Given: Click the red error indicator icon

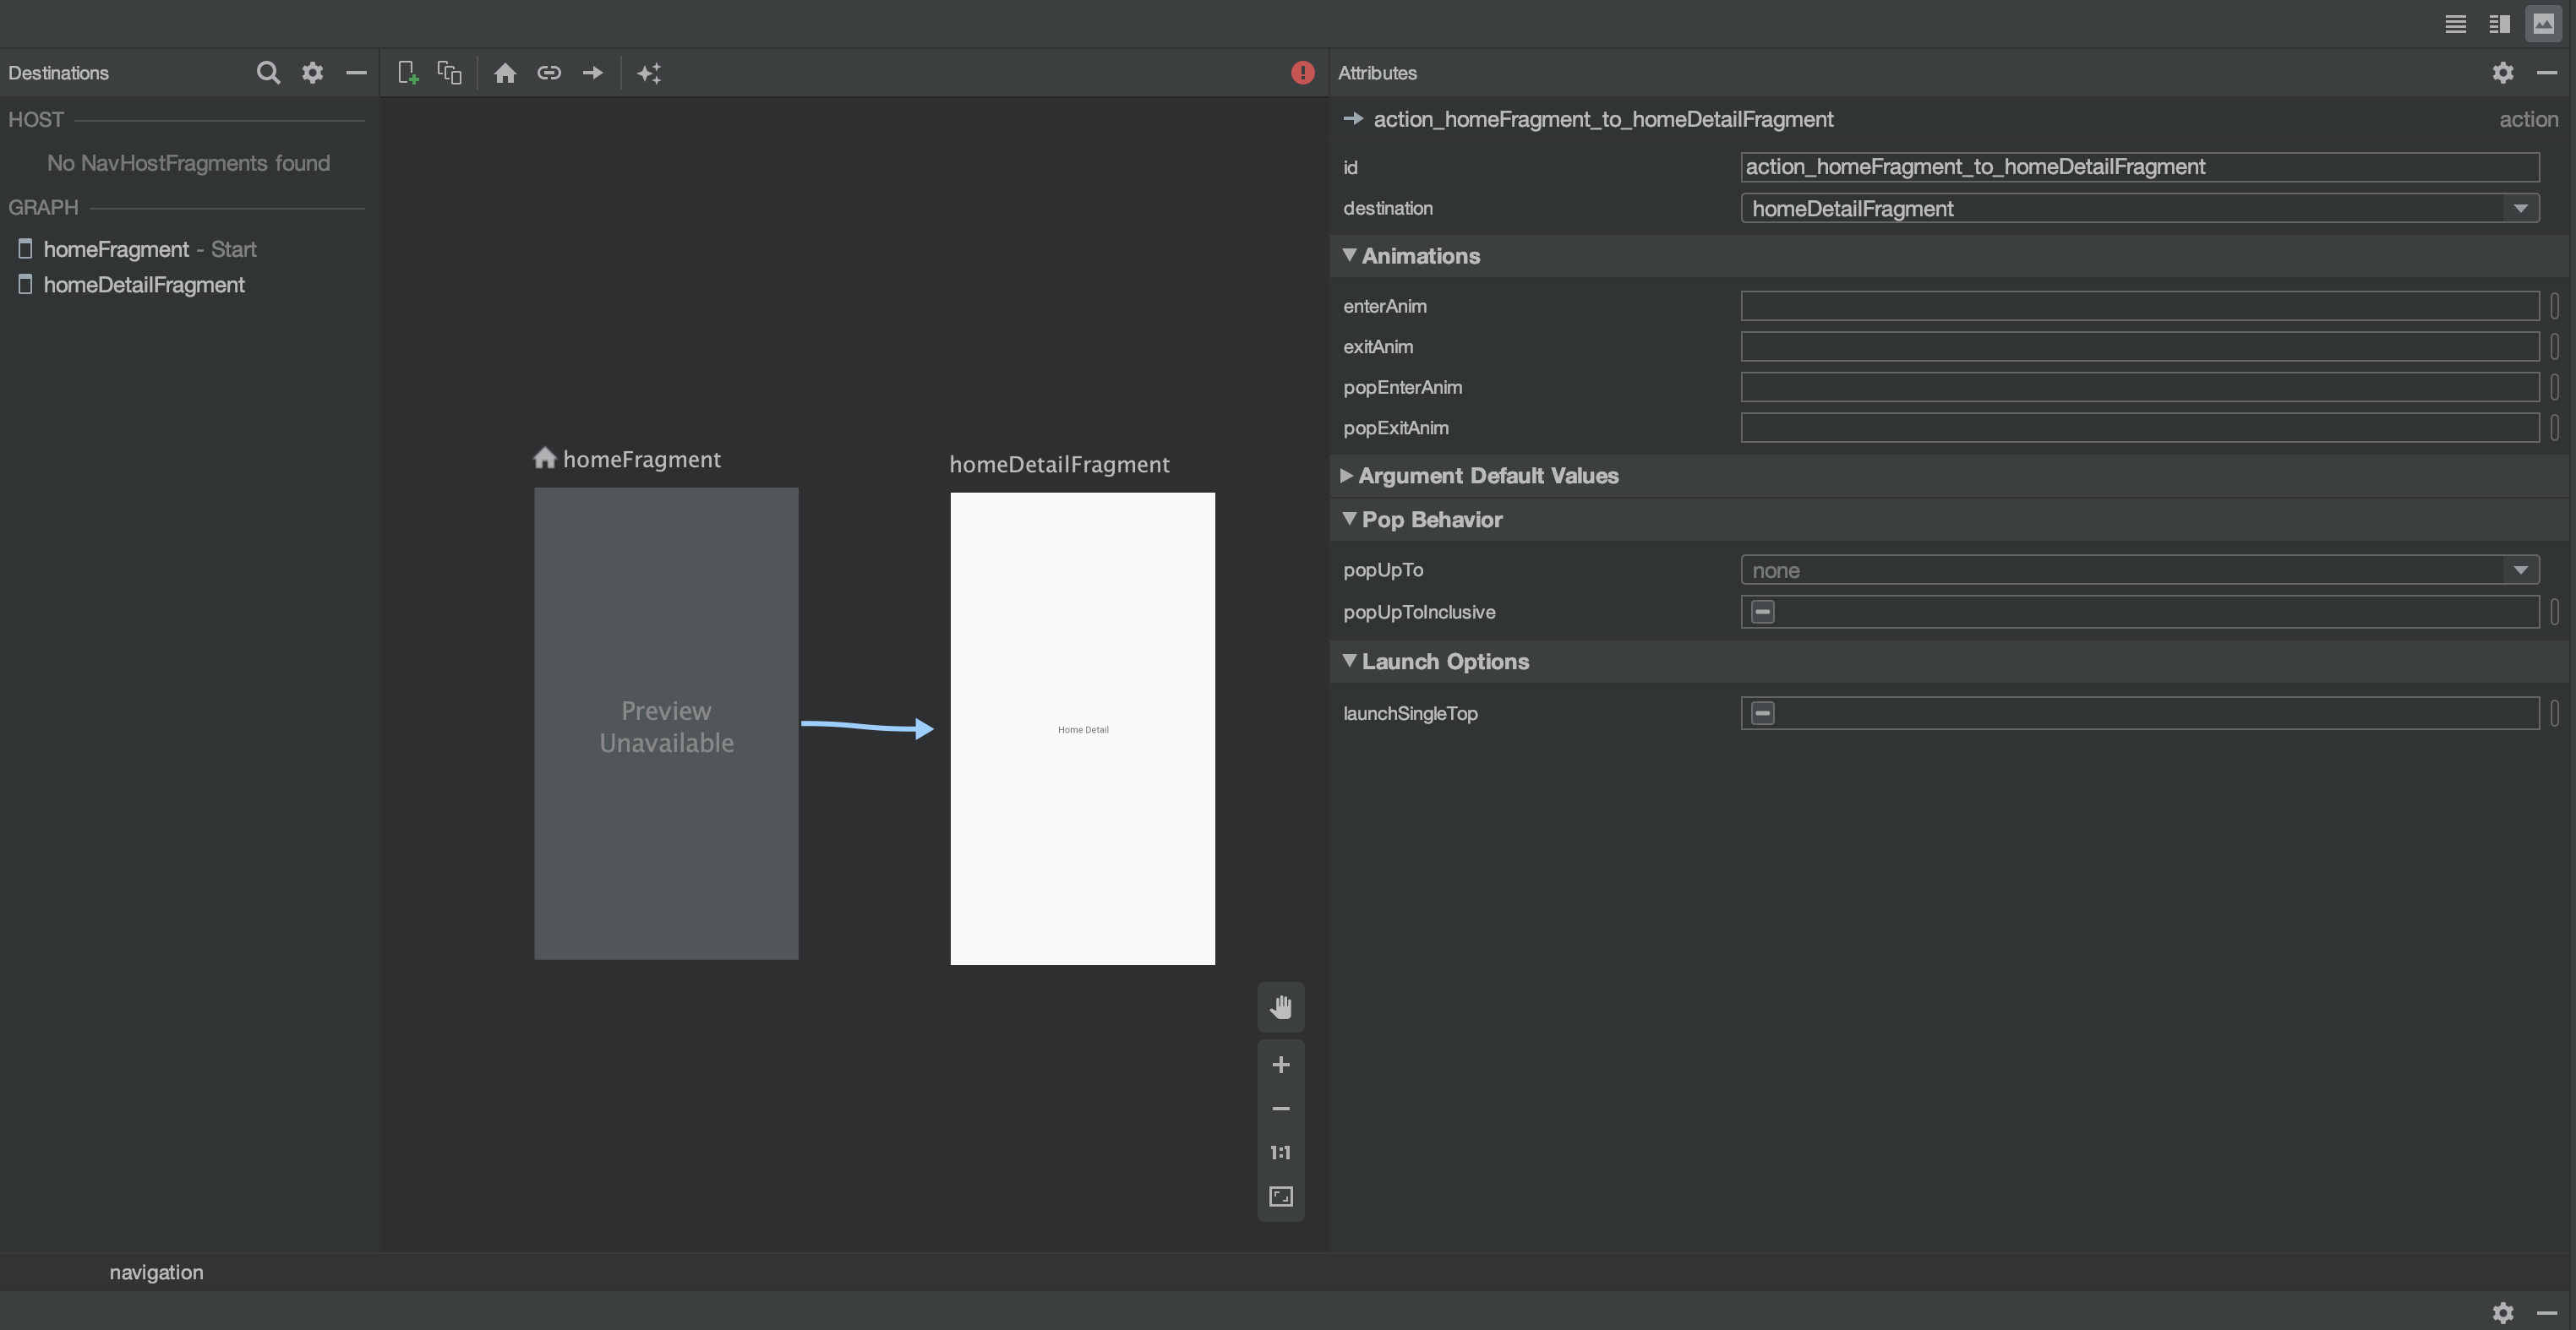Looking at the screenshot, I should point(1302,73).
